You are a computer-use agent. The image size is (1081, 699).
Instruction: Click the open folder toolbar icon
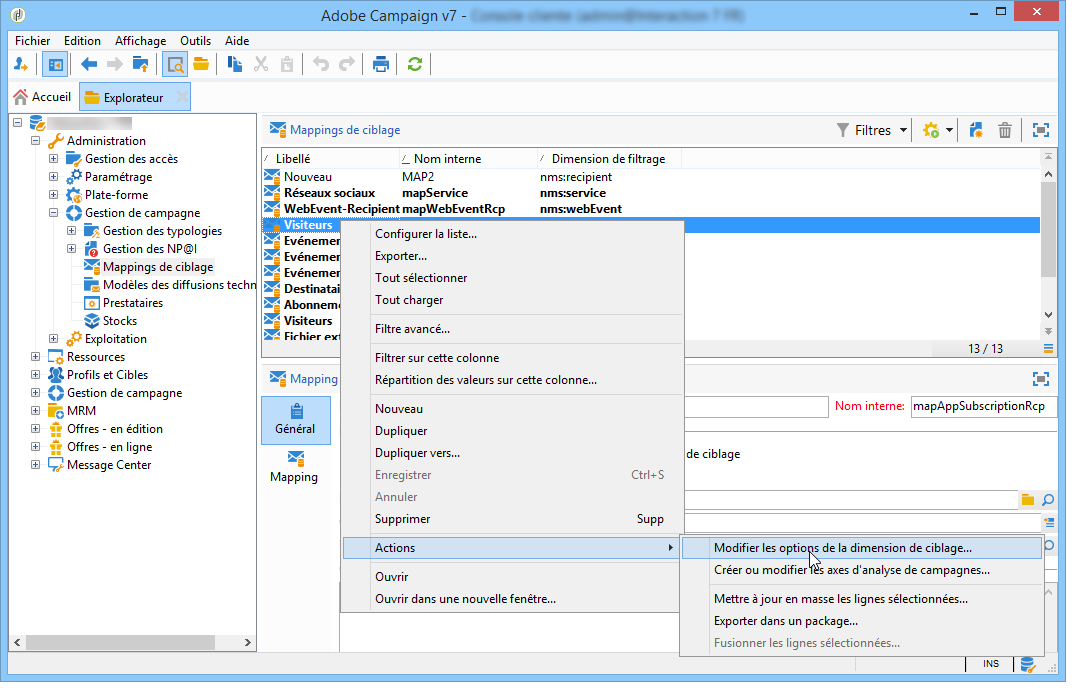(x=201, y=65)
